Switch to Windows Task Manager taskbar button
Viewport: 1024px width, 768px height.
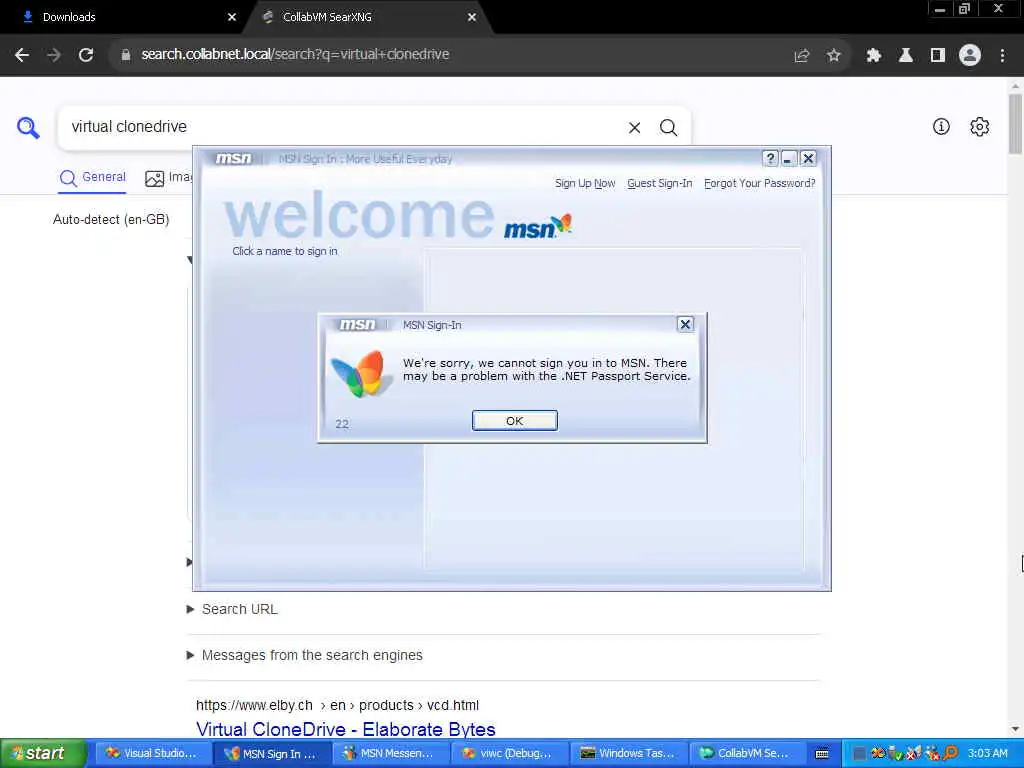628,753
